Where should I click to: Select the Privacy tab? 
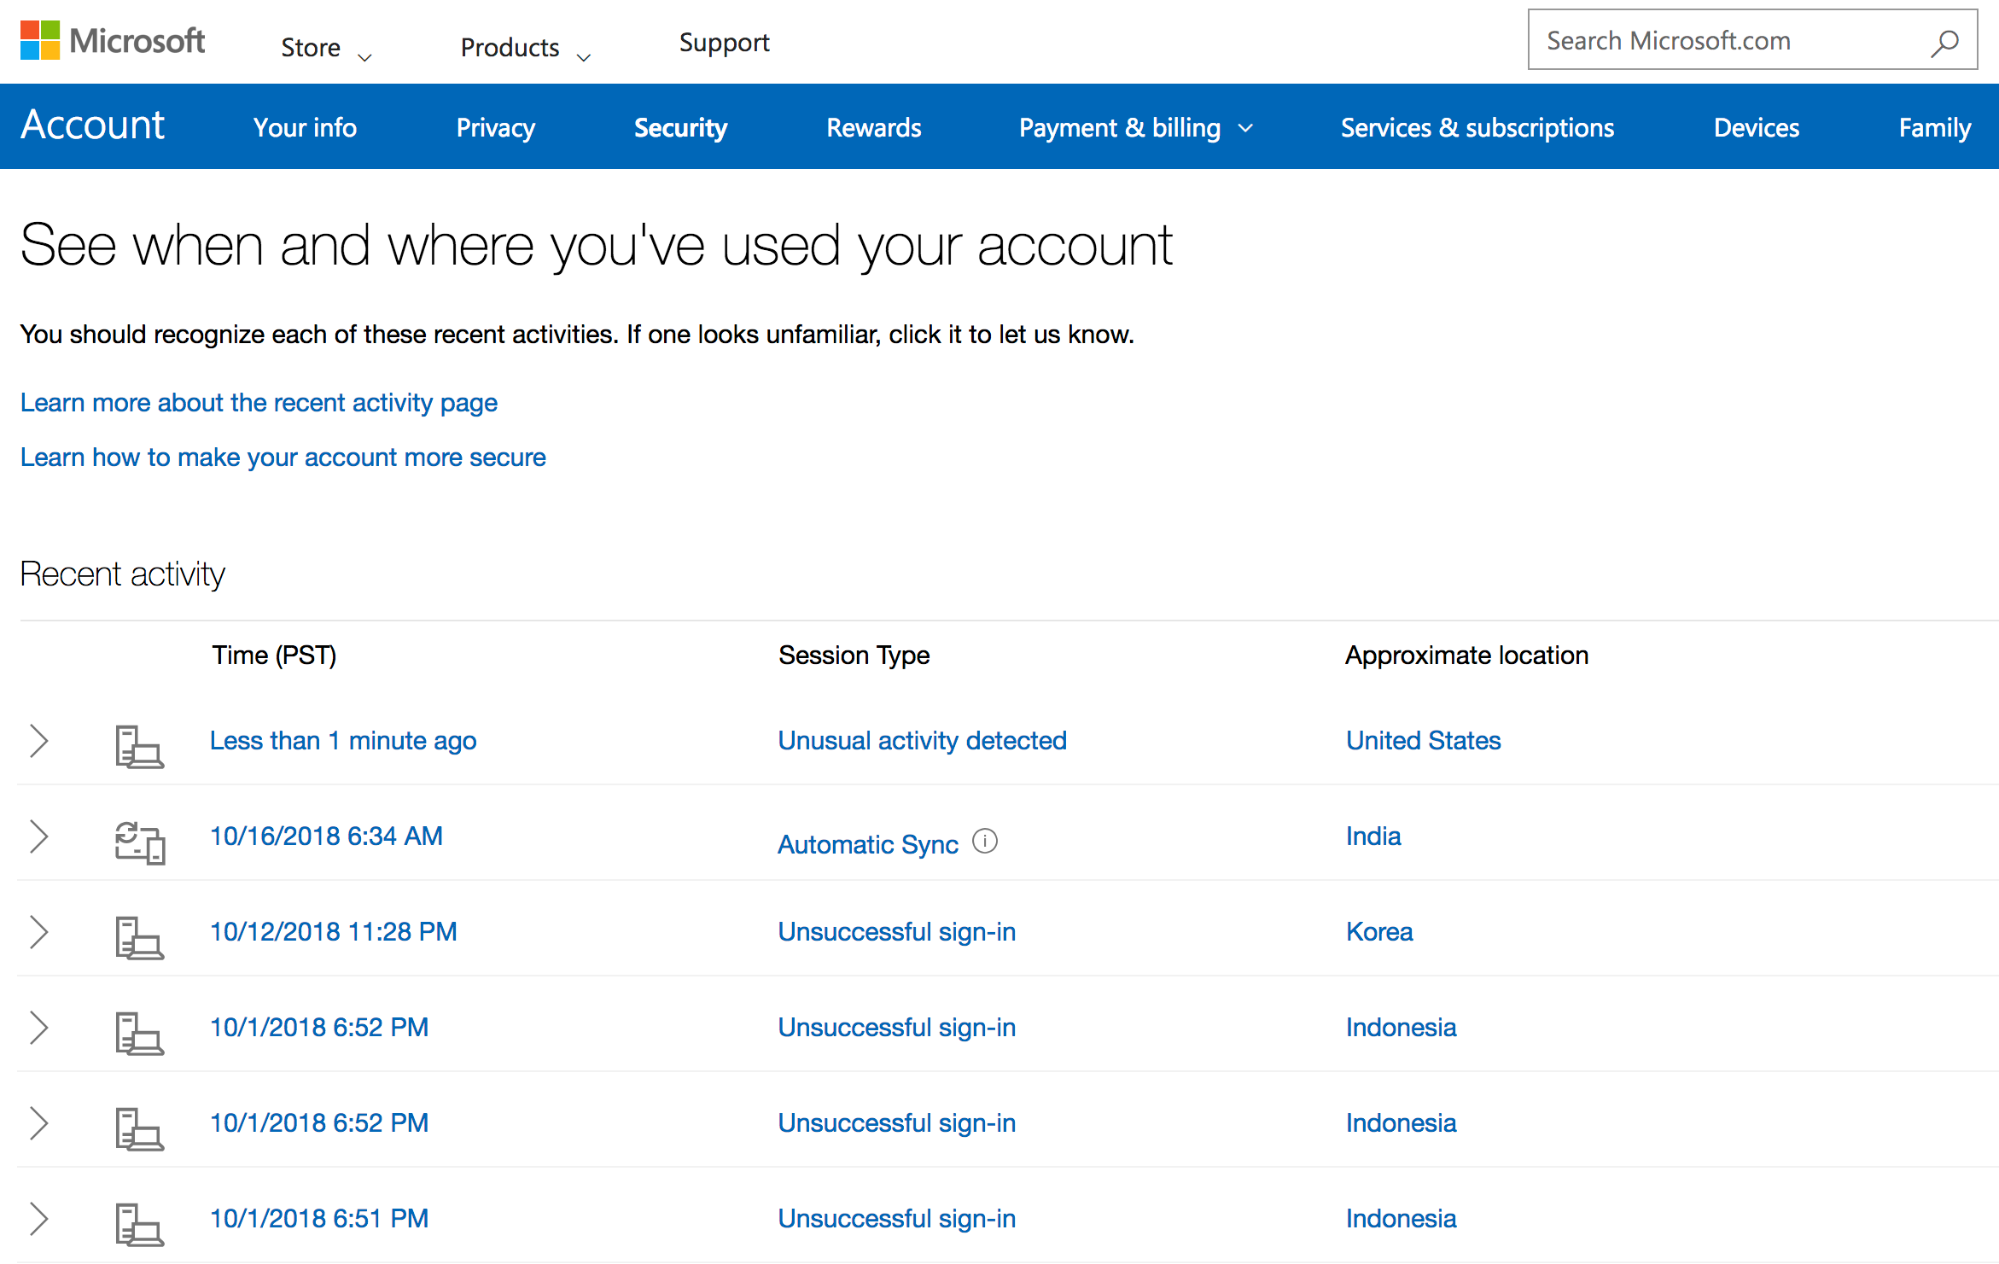pyautogui.click(x=494, y=128)
